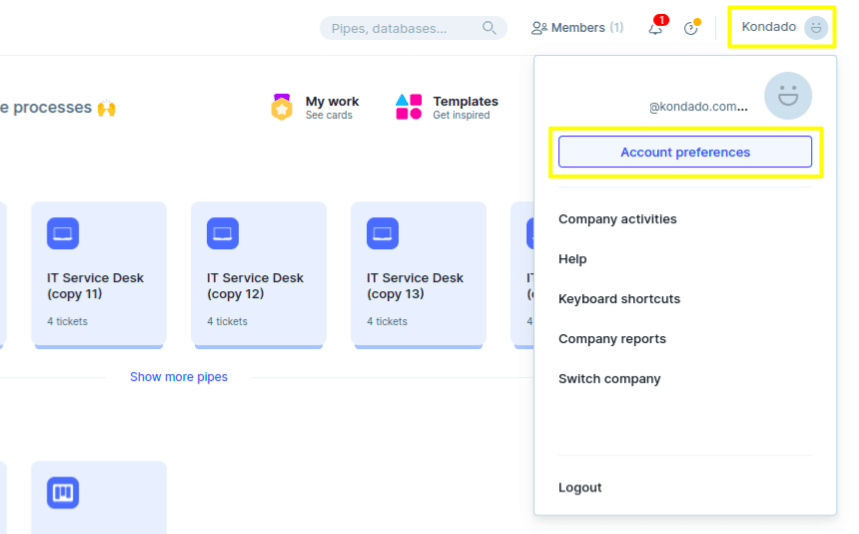
Task: Click the large smiley avatar in menu
Action: [788, 96]
